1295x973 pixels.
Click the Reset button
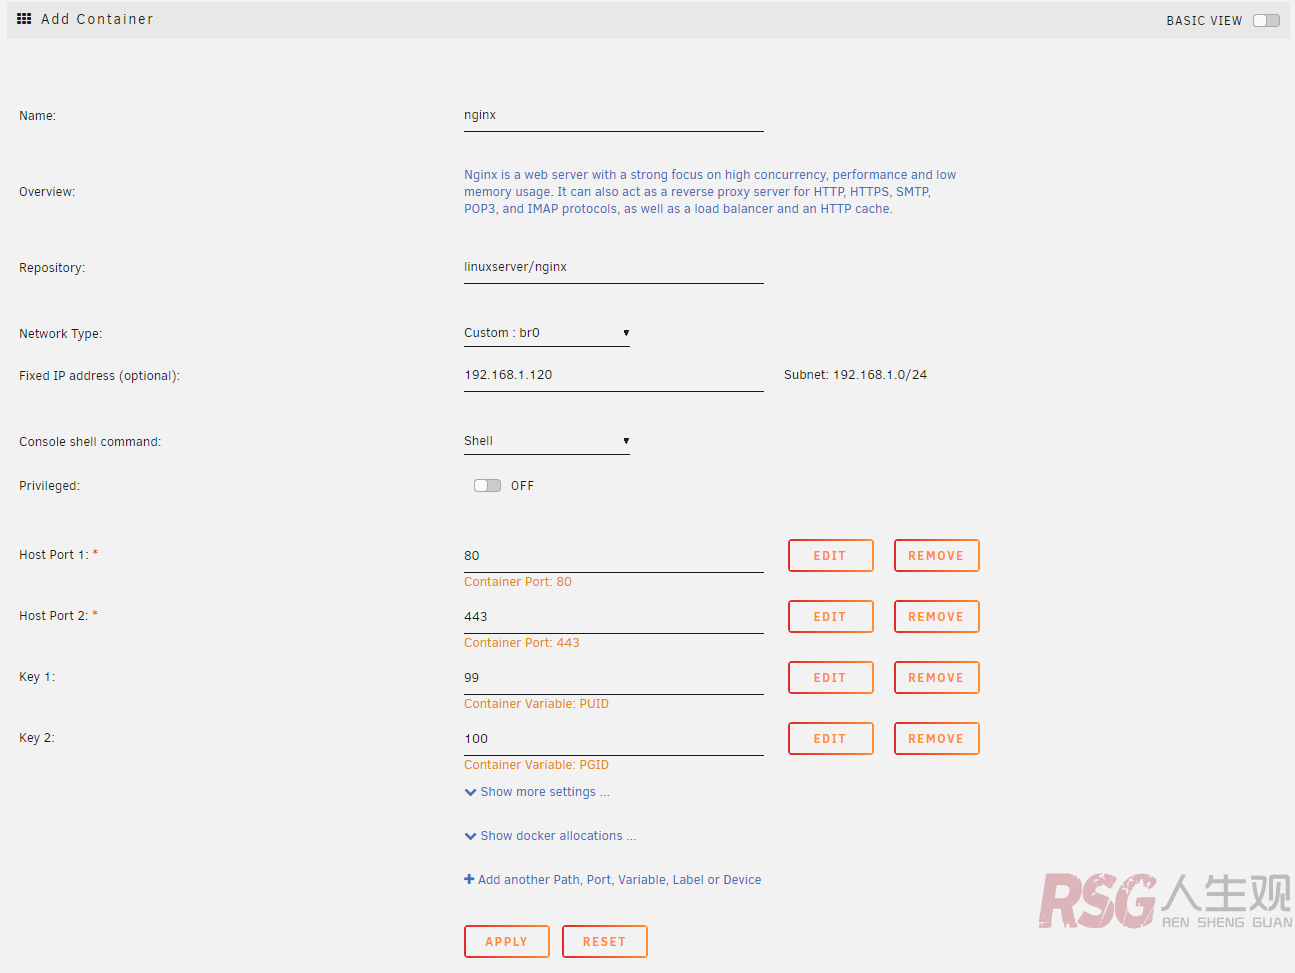tap(605, 942)
